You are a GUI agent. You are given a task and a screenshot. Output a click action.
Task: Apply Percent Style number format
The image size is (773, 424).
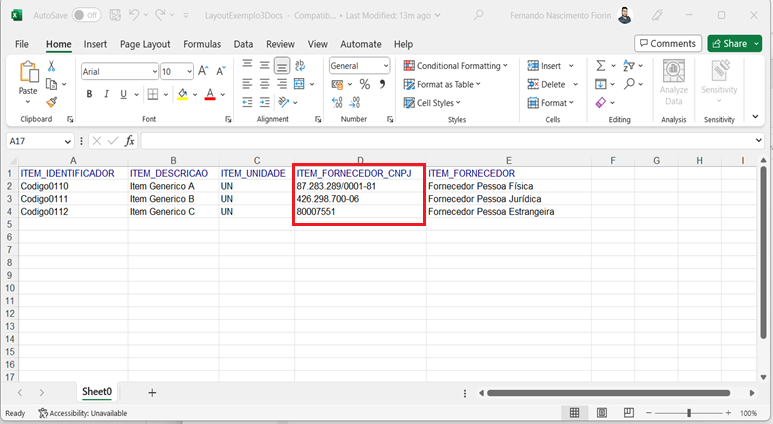click(365, 85)
